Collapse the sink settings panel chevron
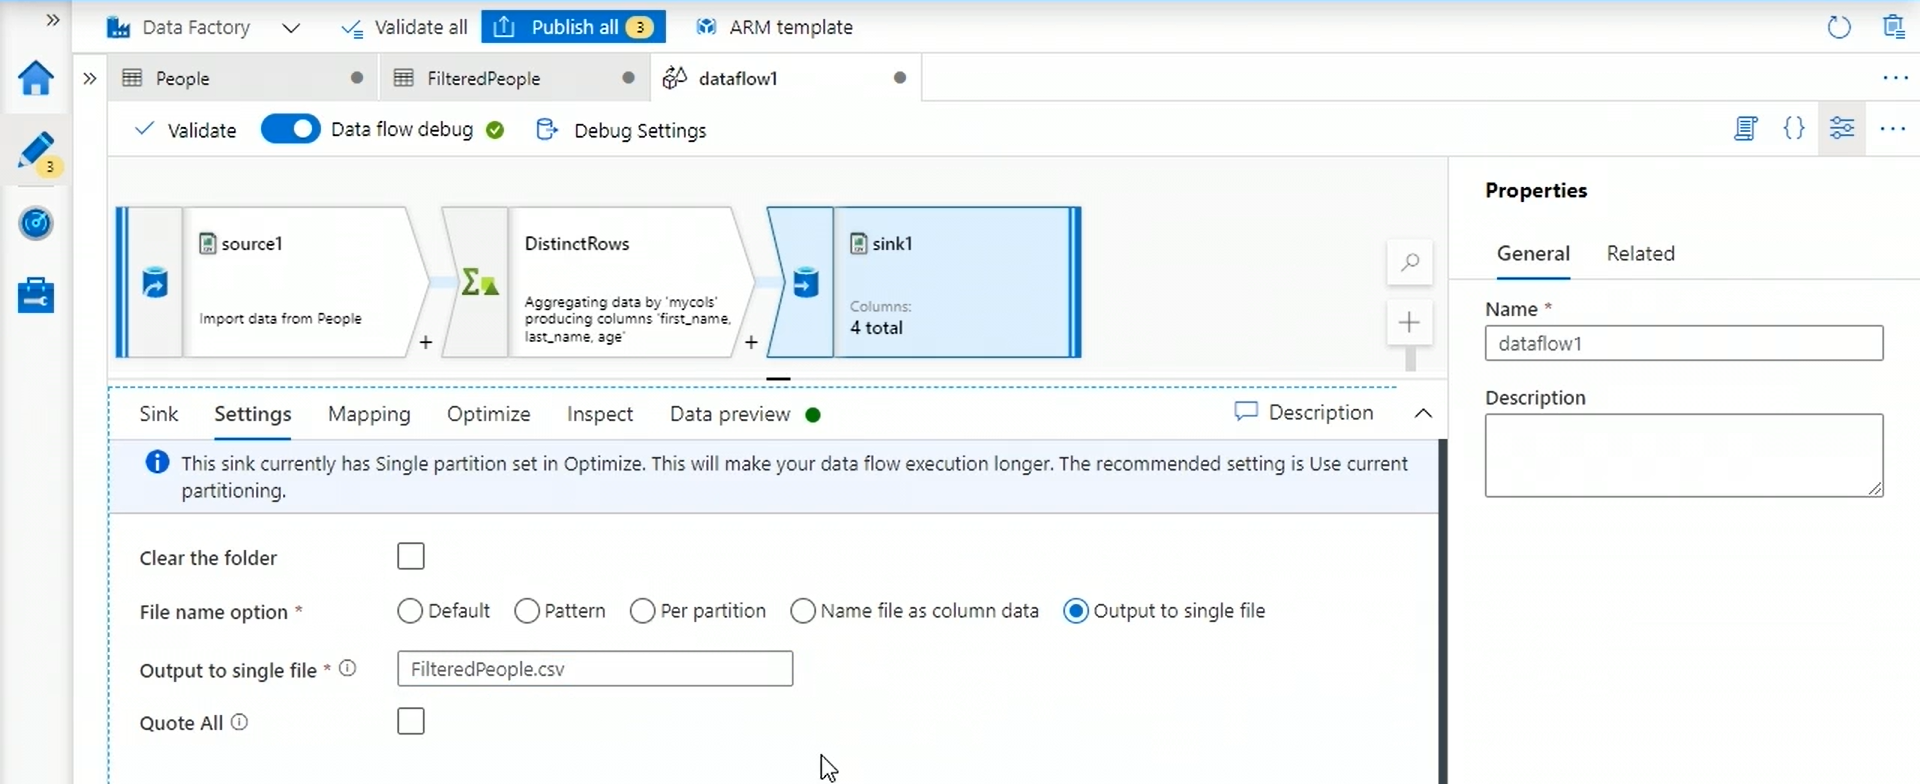Viewport: 1920px width, 784px height. (x=1423, y=414)
